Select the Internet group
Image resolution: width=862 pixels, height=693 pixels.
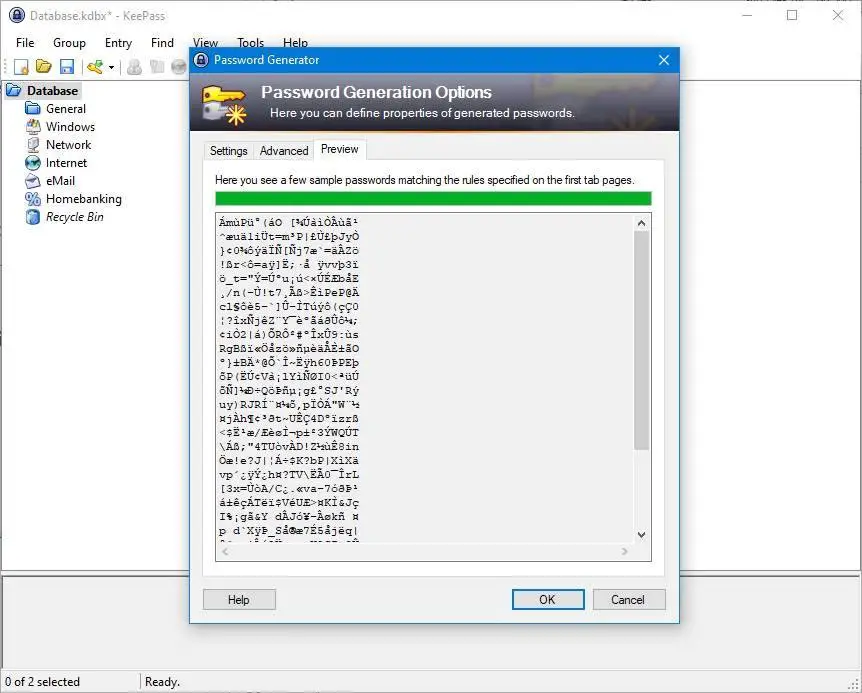pos(67,163)
